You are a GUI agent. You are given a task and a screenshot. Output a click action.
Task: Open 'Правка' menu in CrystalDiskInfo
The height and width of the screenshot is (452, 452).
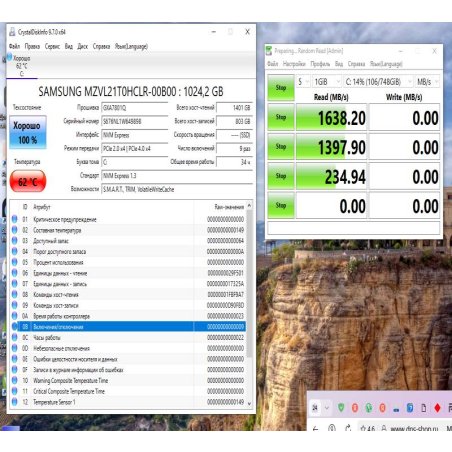pos(32,46)
